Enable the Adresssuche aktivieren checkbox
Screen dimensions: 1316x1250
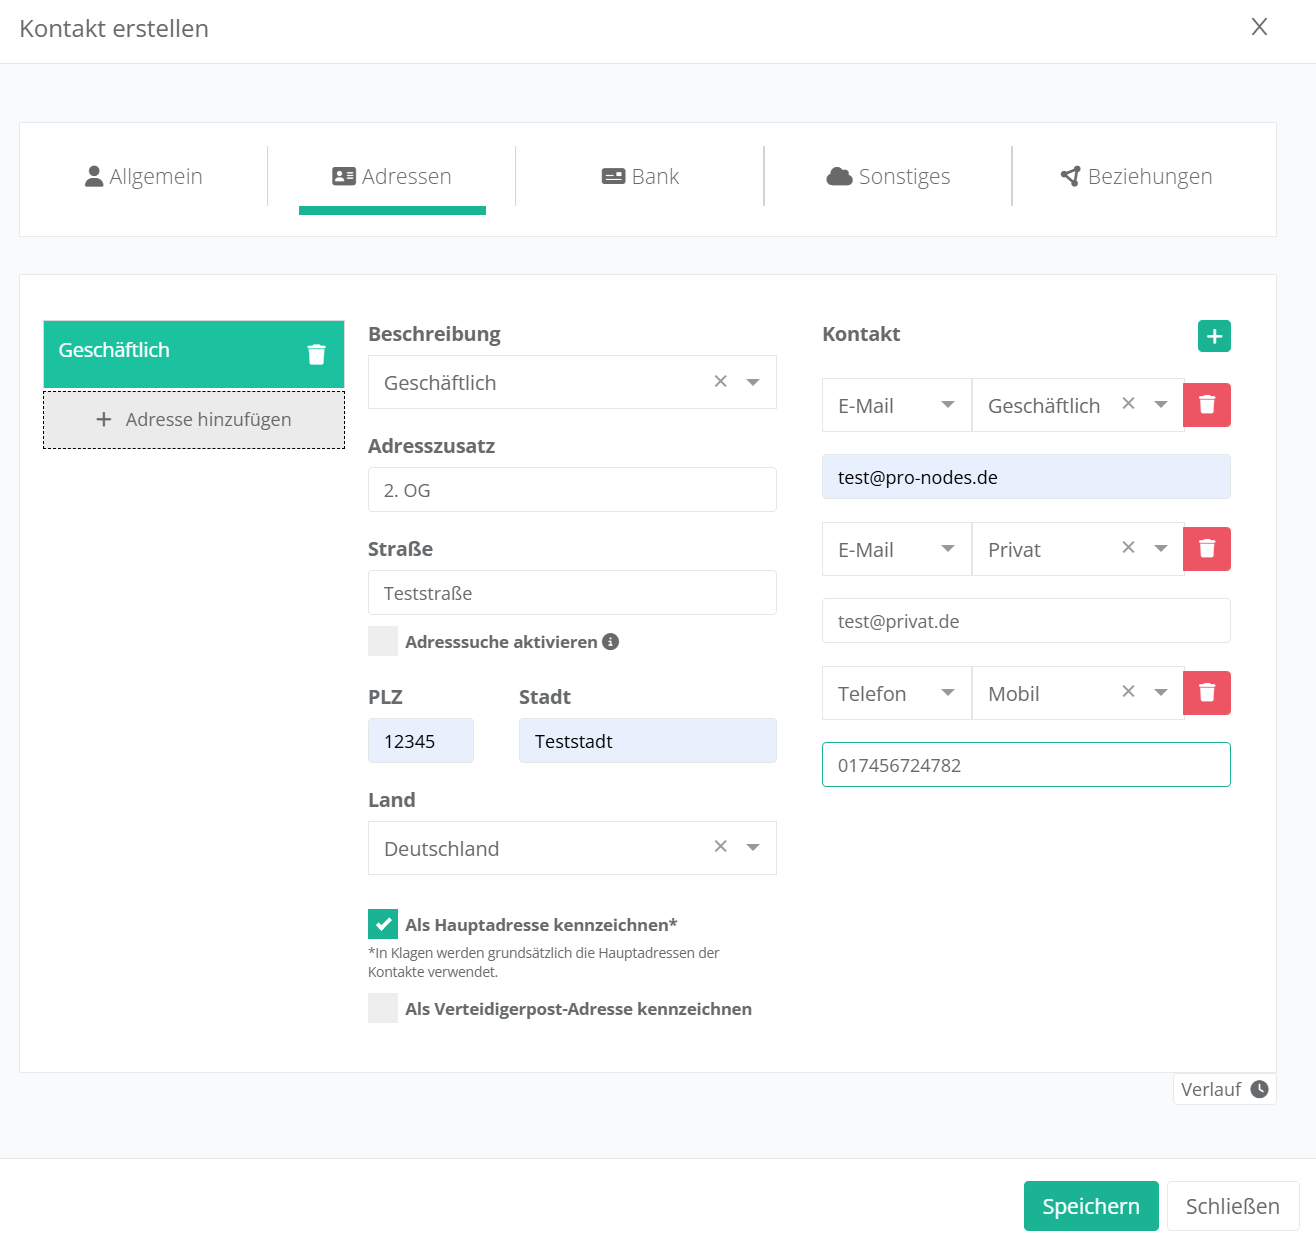(383, 642)
